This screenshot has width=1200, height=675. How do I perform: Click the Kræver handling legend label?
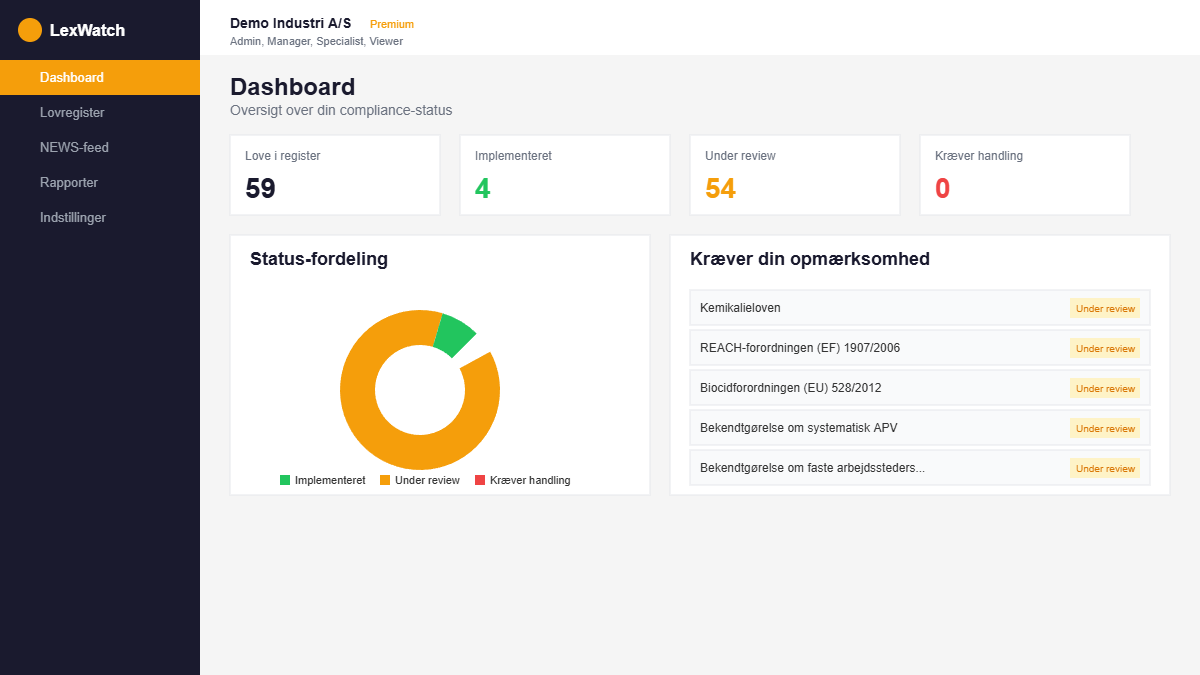(x=530, y=480)
